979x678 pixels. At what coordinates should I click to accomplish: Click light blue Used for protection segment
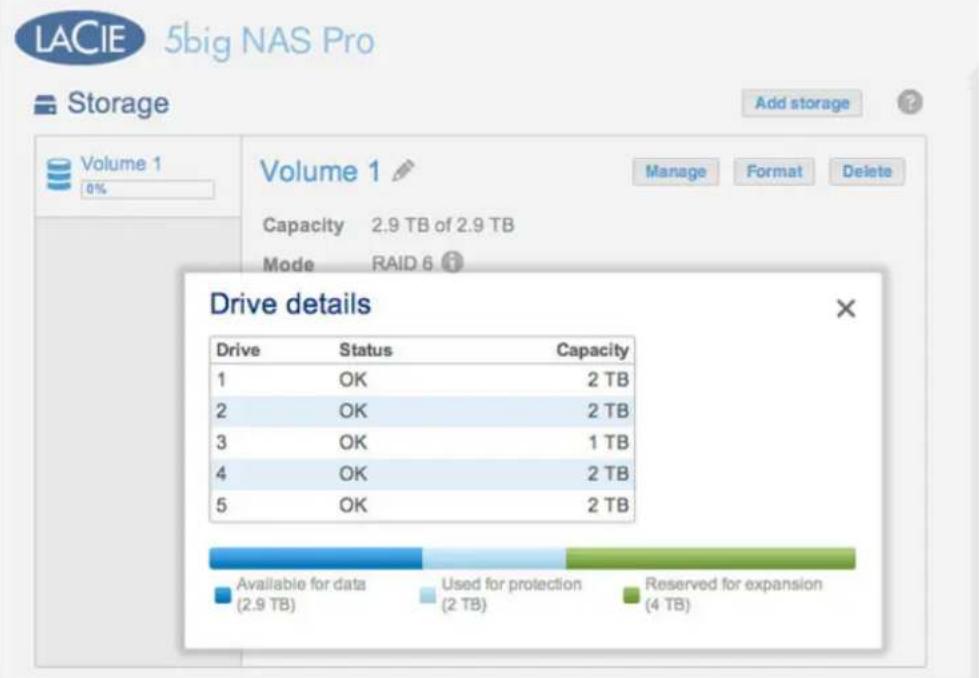[x=494, y=558]
